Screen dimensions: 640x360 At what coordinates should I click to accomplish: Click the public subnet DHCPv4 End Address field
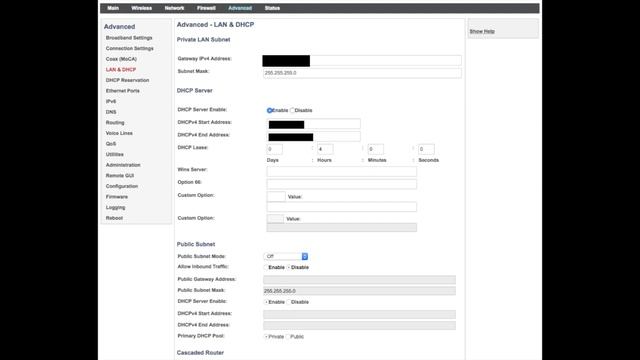click(x=359, y=326)
